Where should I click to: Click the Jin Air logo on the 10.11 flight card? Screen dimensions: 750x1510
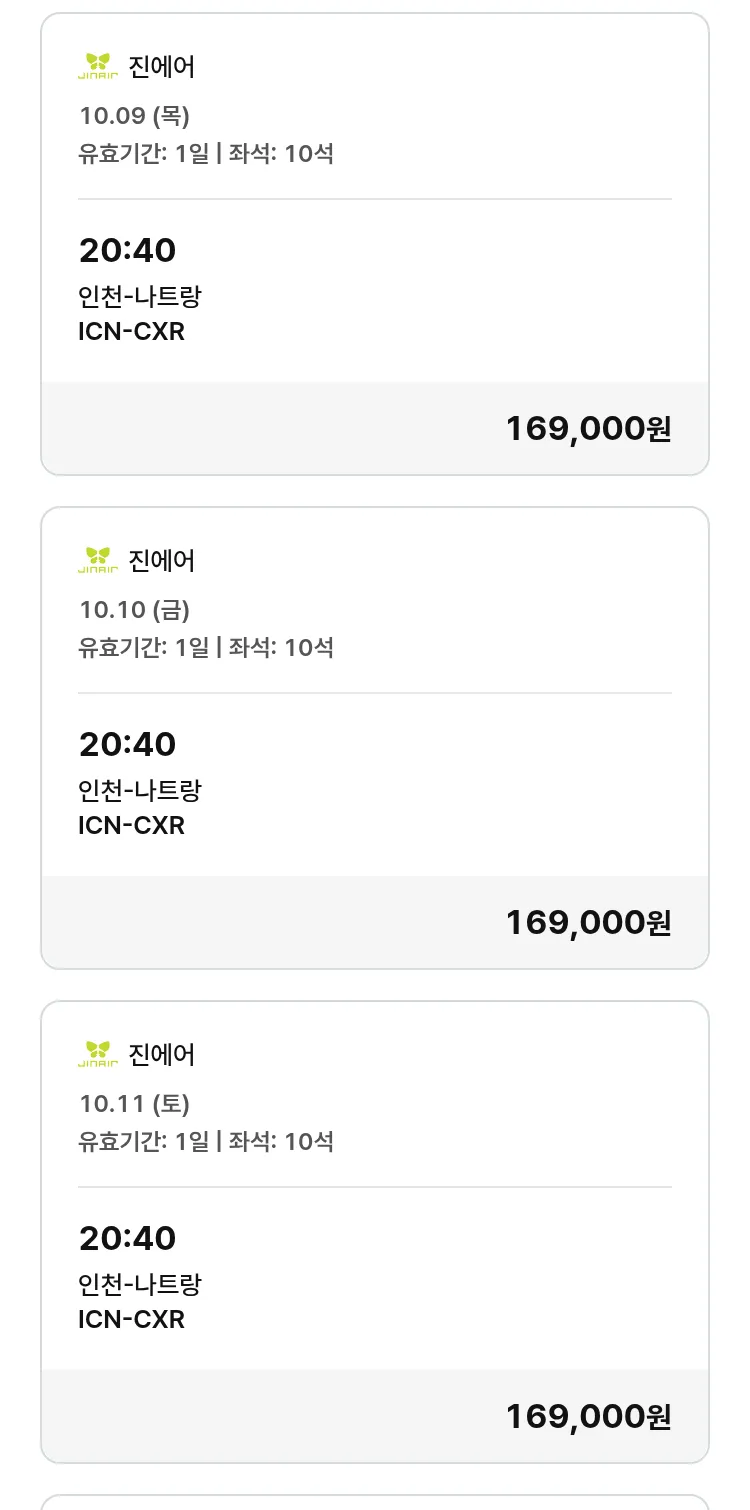[x=98, y=1055]
